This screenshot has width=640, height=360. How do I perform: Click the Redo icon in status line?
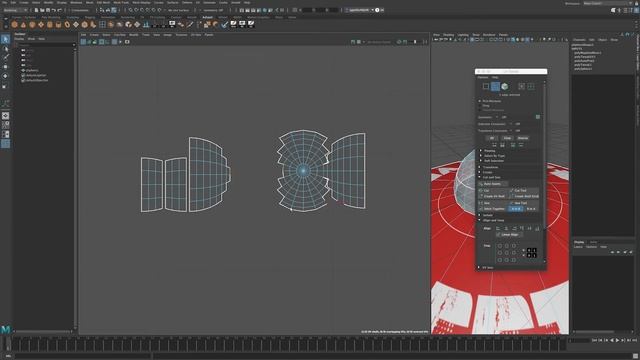pyautogui.click(x=60, y=10)
